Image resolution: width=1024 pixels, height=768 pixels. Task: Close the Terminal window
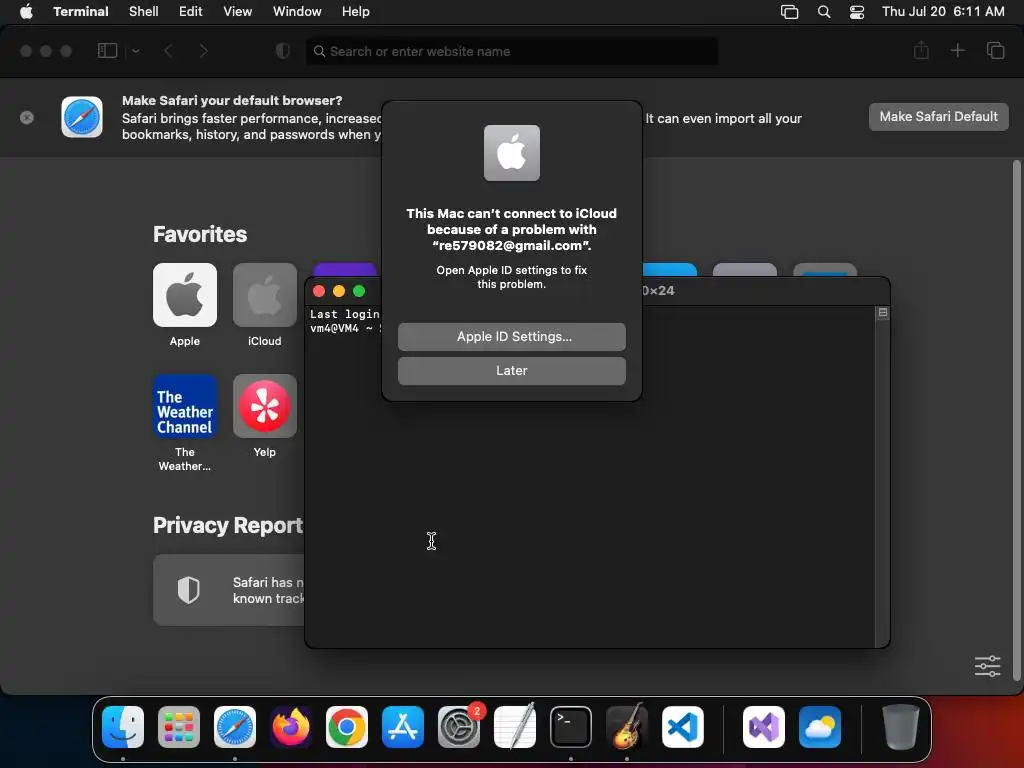click(319, 291)
